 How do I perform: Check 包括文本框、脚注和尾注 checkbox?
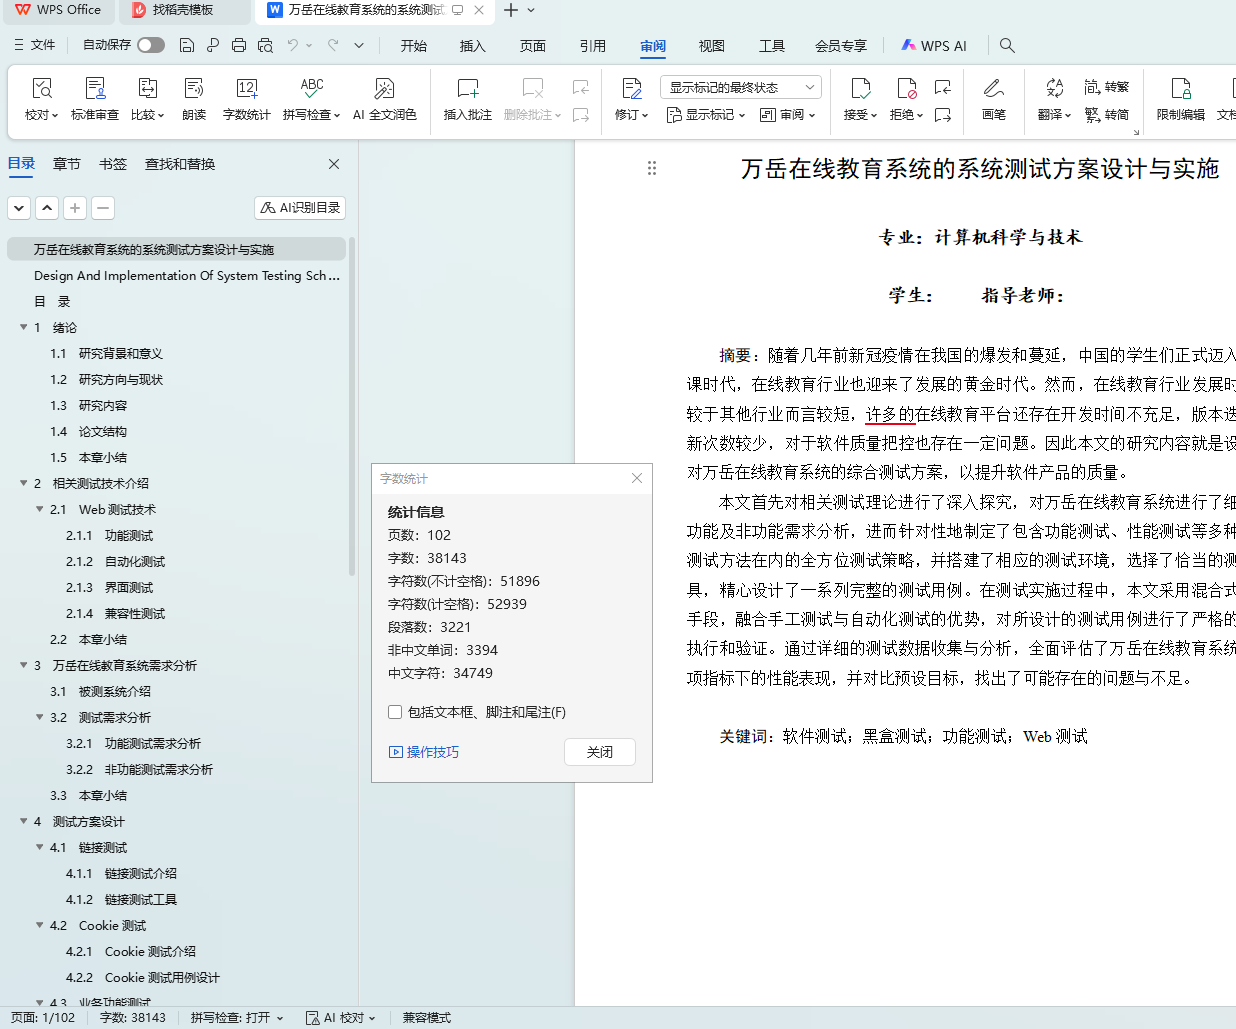point(395,712)
